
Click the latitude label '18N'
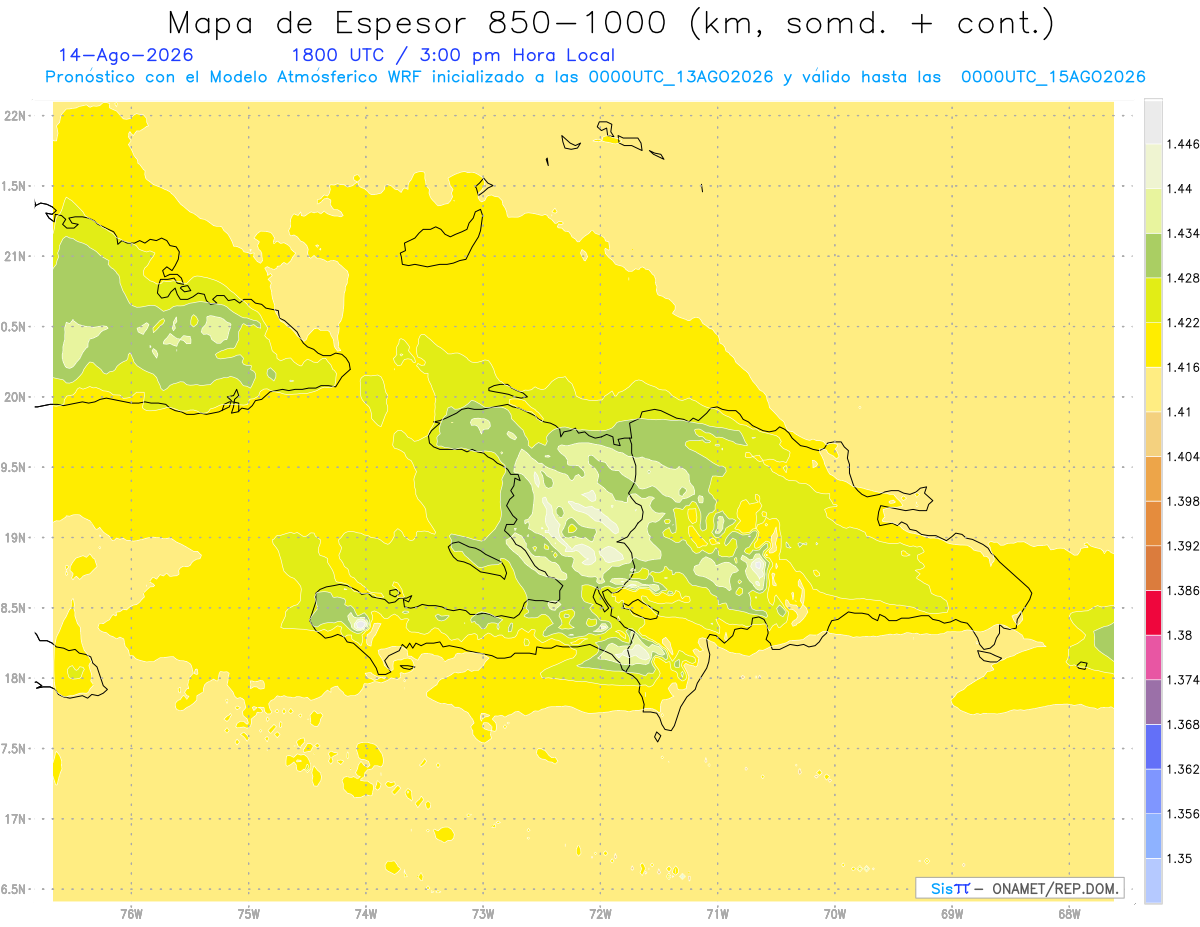pyautogui.click(x=14, y=678)
